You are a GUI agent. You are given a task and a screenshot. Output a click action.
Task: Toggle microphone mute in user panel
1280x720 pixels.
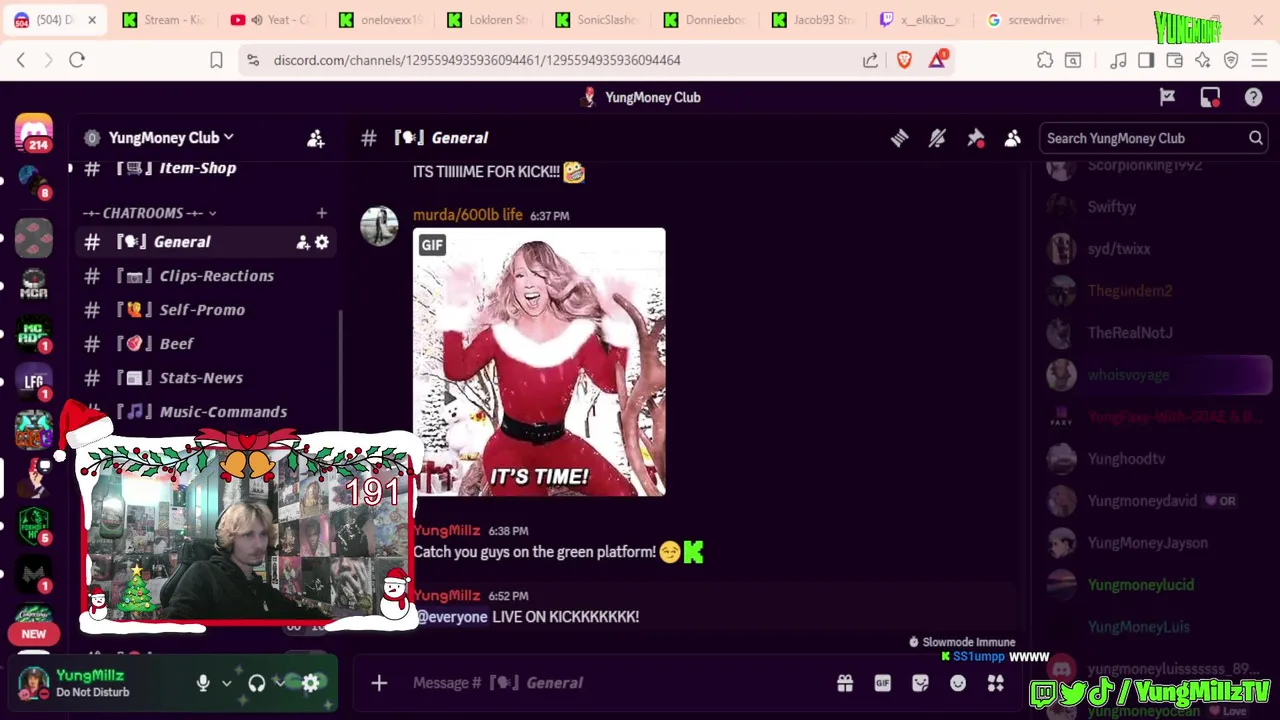click(203, 683)
